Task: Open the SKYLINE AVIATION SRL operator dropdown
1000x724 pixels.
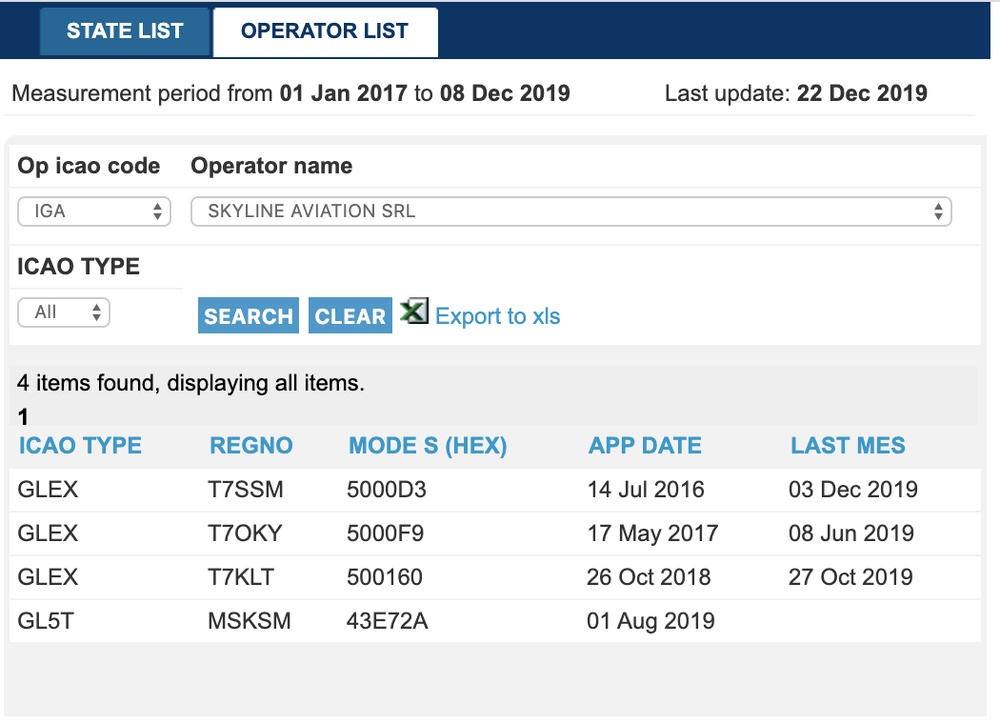Action: coord(571,212)
